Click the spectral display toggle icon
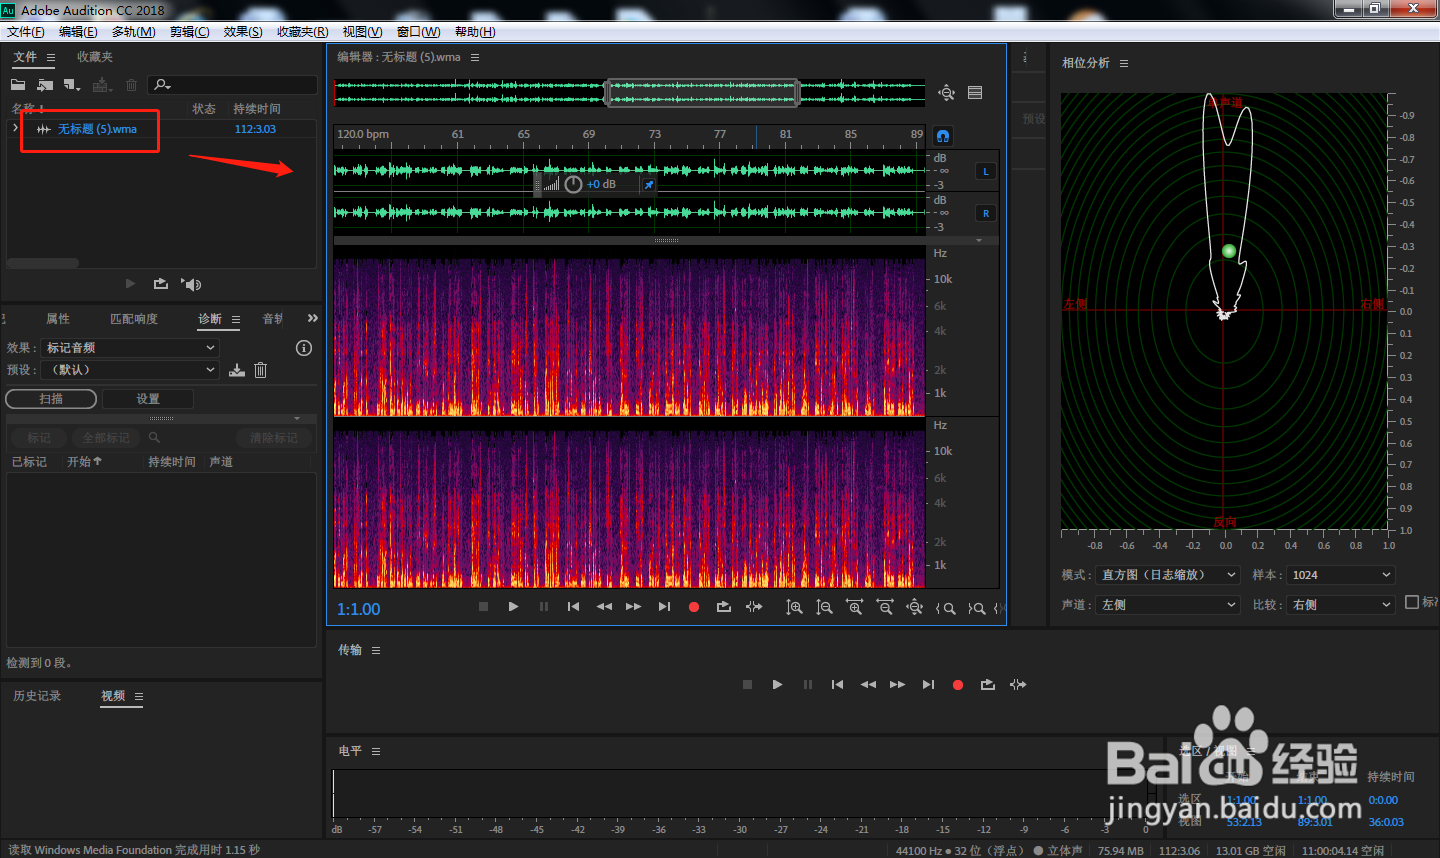The image size is (1440, 858). tap(975, 93)
